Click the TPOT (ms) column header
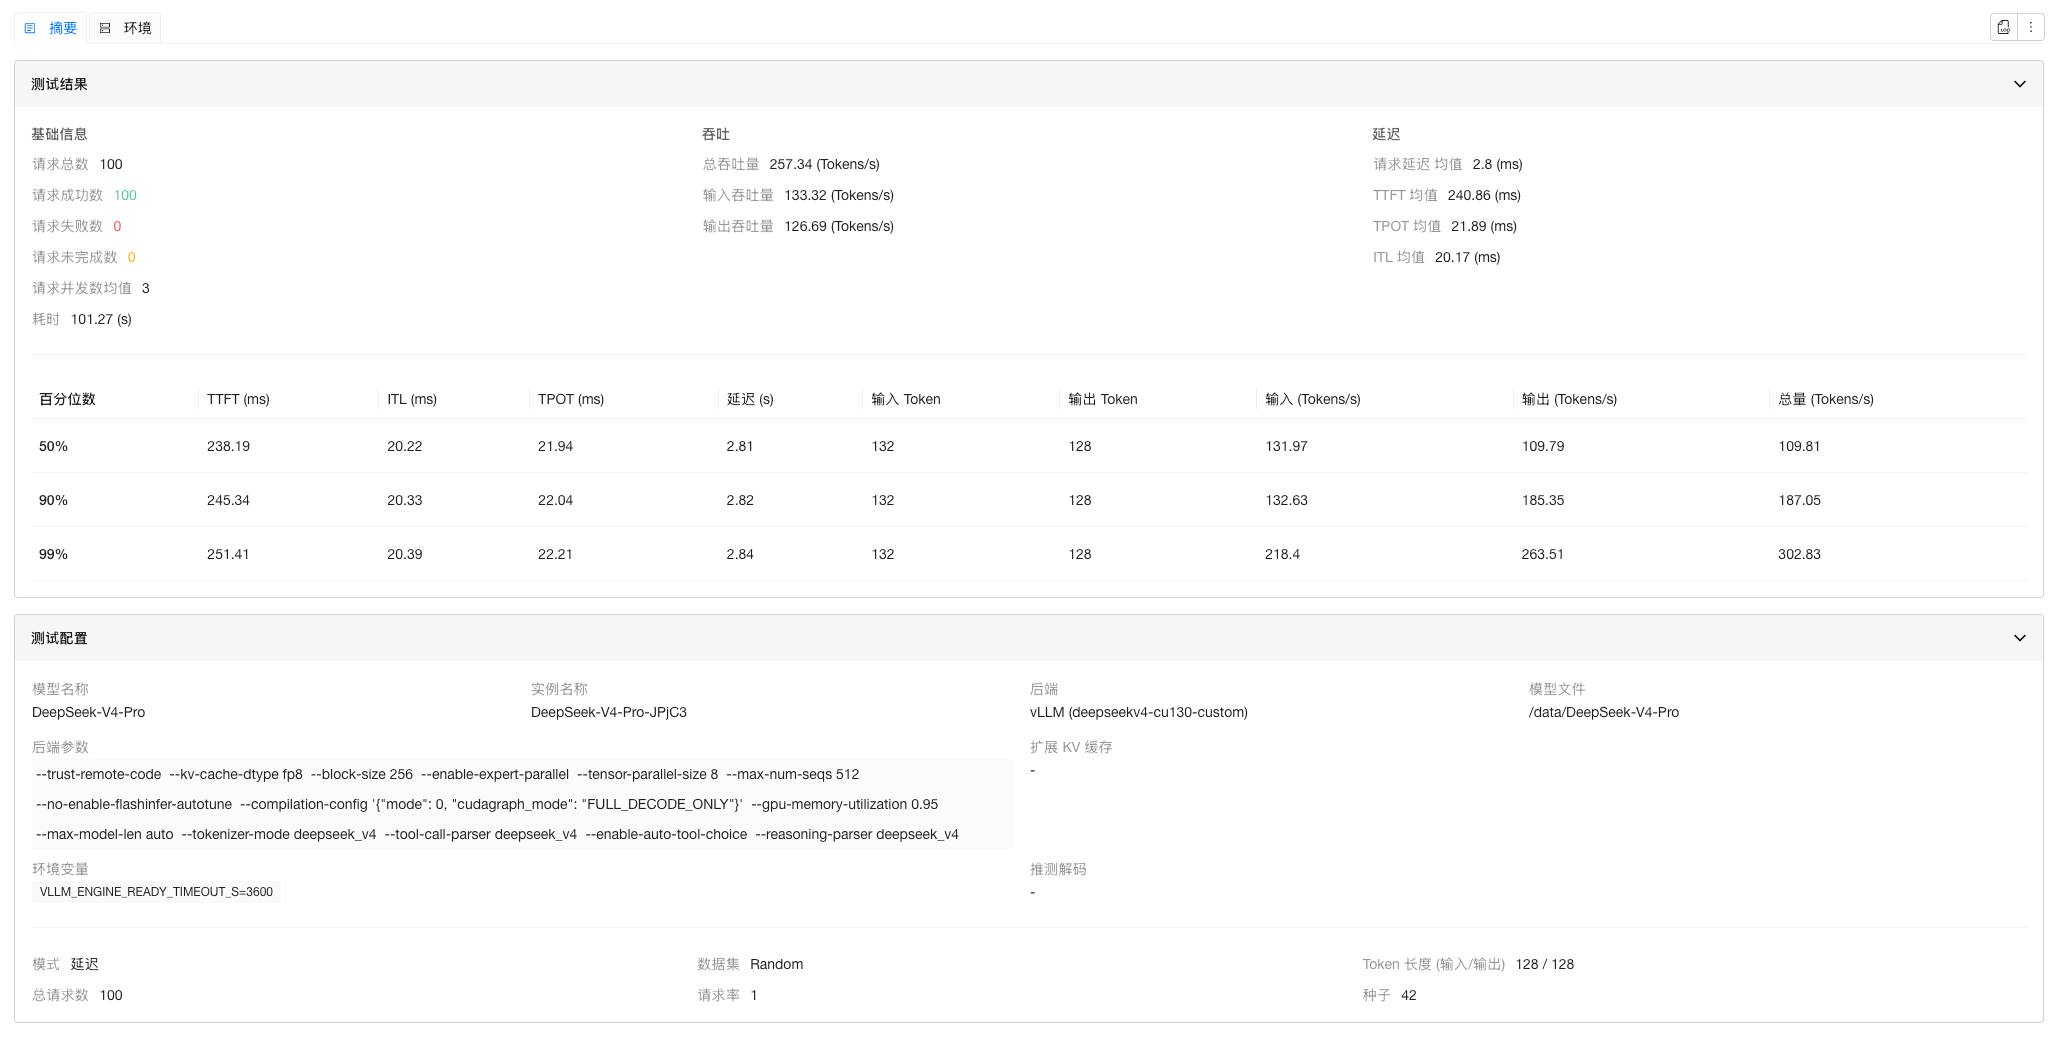This screenshot has width=2055, height=1037. point(571,399)
